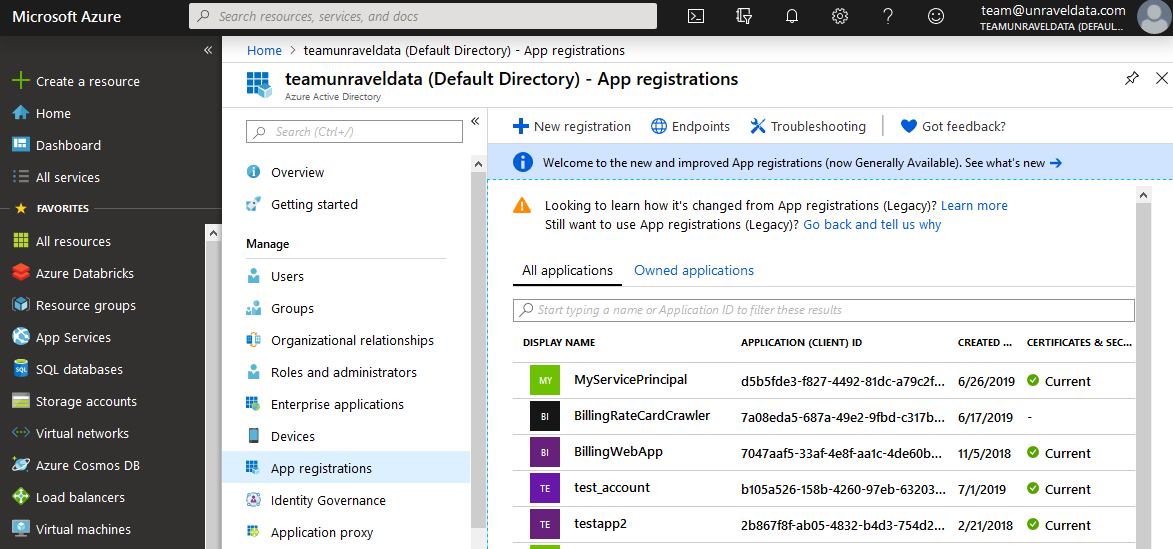Viewport: 1173px width, 549px height.
Task: Open Roles and administrators
Action: [346, 372]
